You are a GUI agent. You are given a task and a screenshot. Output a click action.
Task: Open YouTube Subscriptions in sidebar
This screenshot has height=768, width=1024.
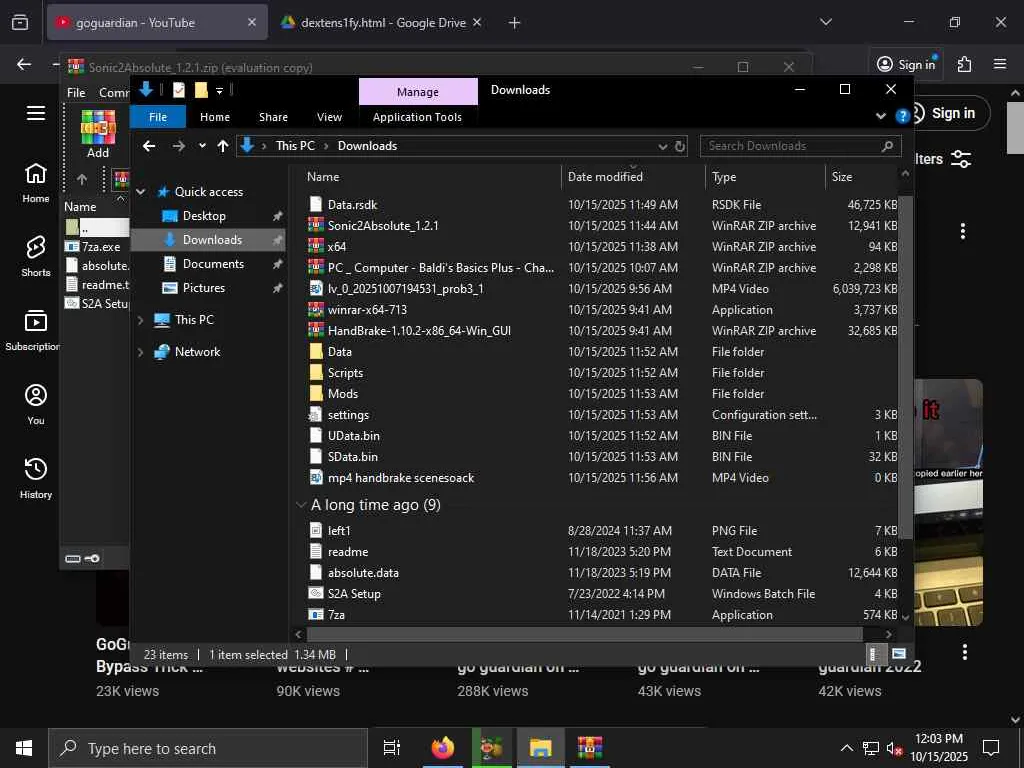[x=35, y=330]
